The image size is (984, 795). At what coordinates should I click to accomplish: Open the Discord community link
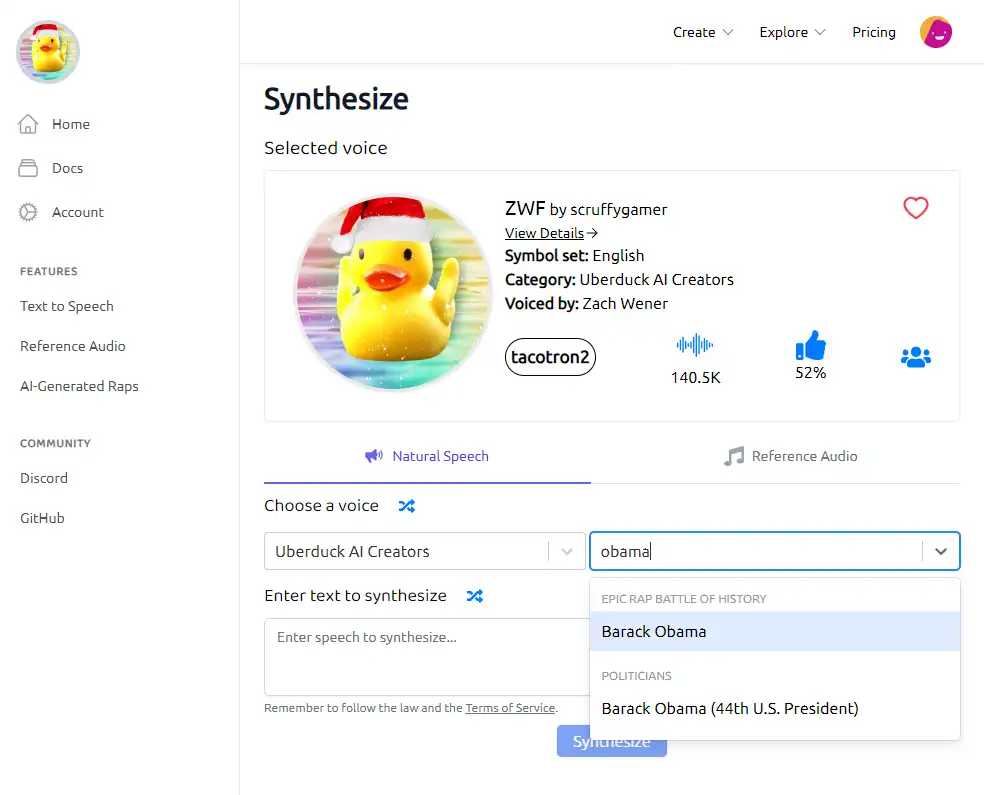tap(44, 478)
